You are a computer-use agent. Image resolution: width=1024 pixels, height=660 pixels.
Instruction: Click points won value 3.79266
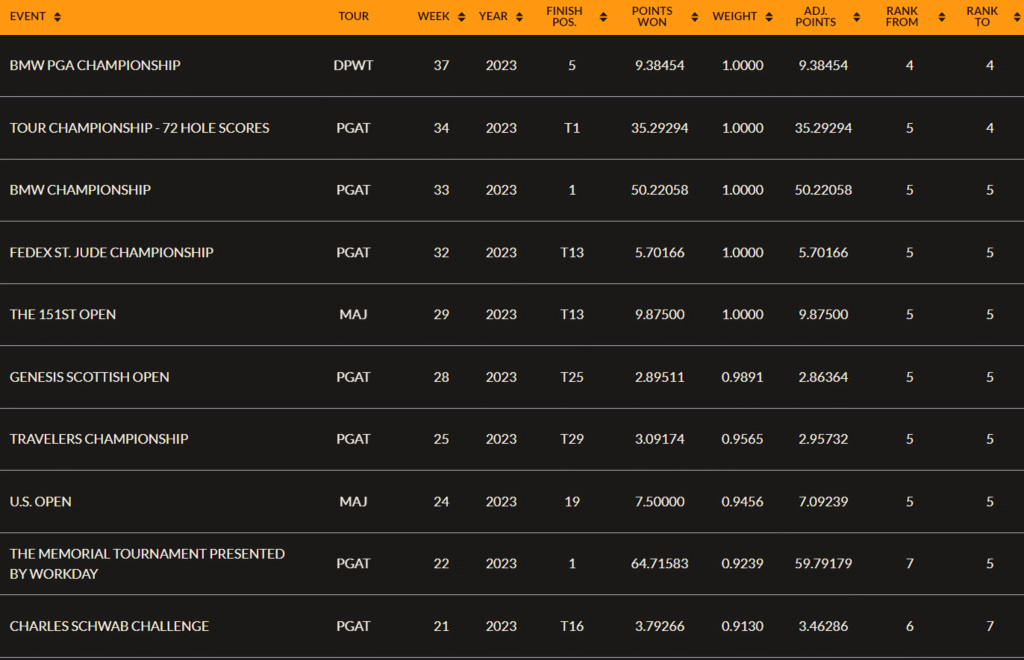tap(660, 627)
